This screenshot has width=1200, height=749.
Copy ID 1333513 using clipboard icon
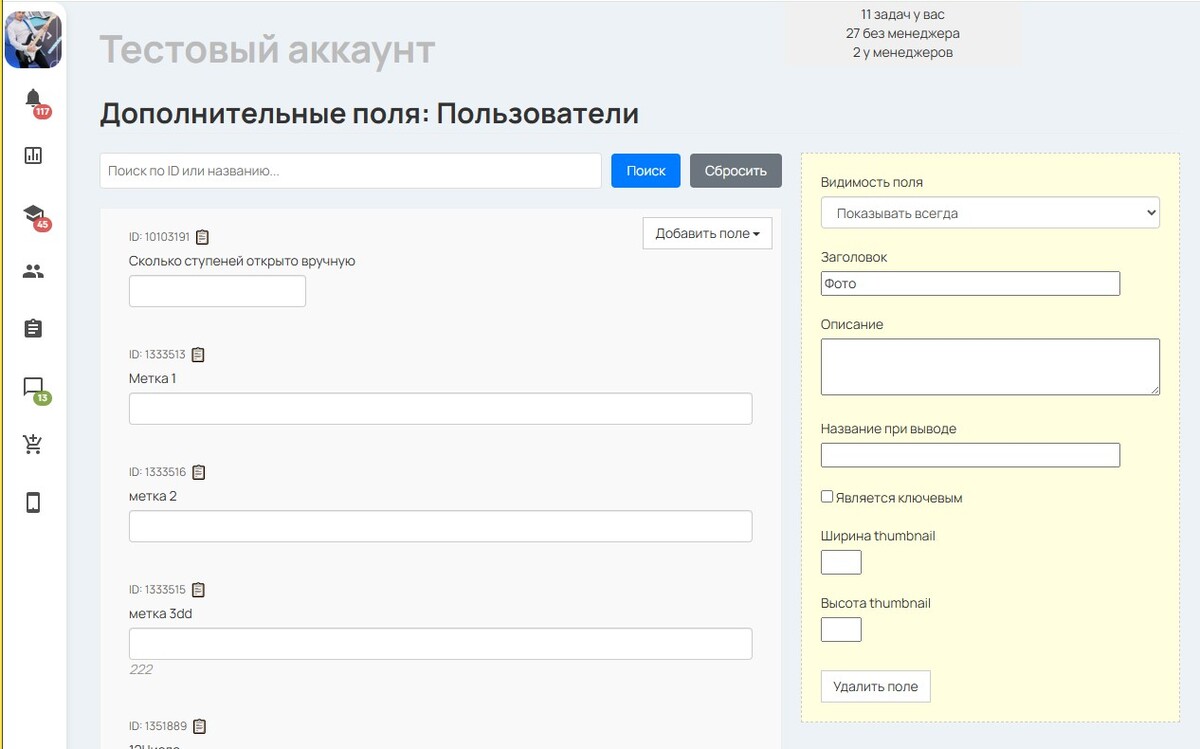(x=198, y=354)
